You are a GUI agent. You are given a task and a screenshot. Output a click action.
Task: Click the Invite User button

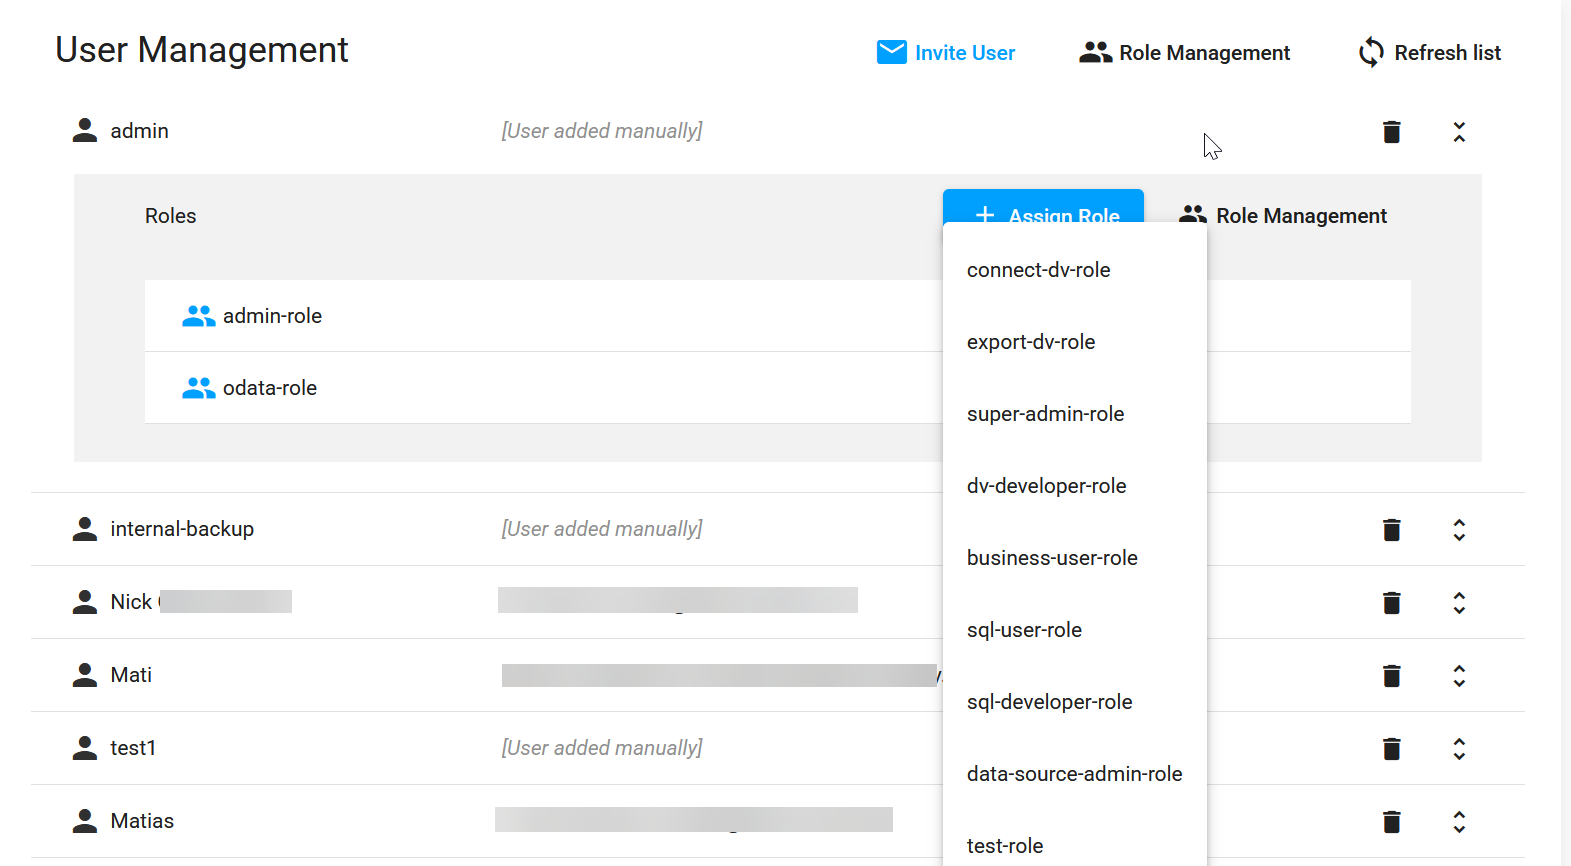click(946, 53)
